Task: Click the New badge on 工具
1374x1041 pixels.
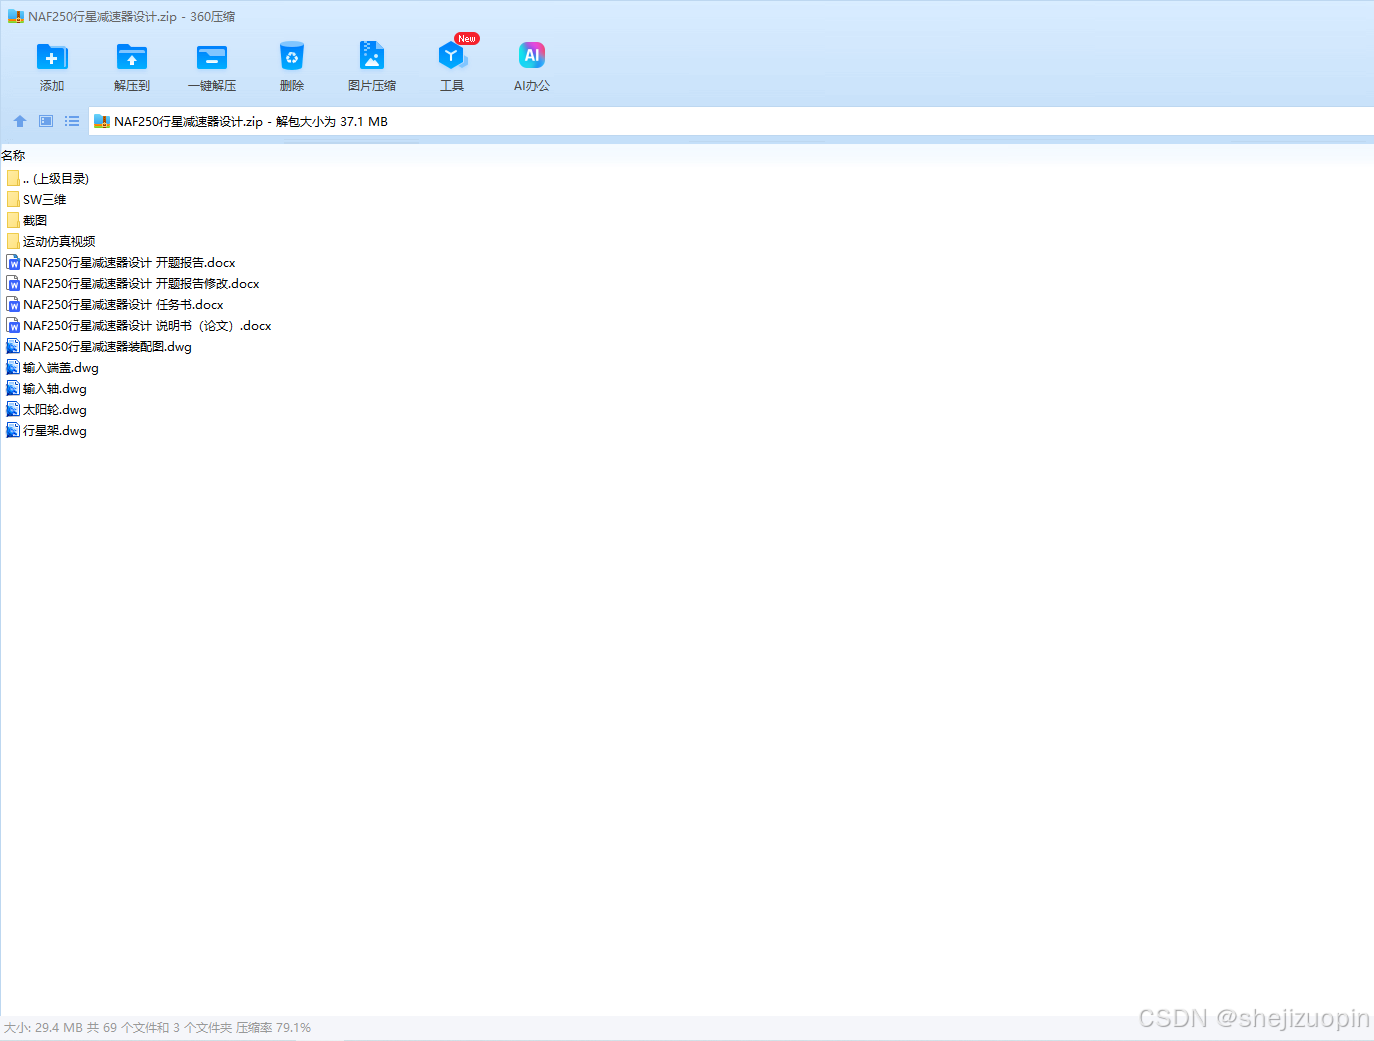Action: (x=467, y=39)
